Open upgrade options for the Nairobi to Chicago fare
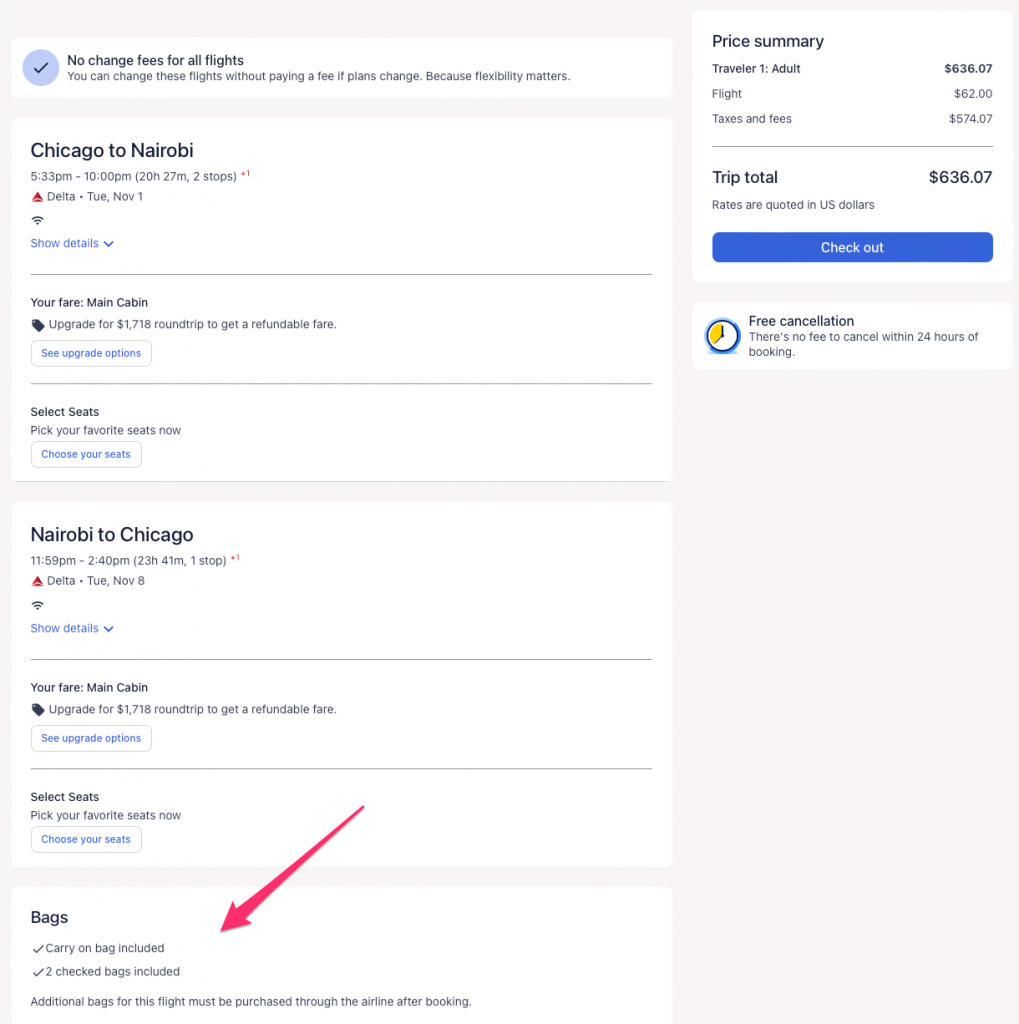The image size is (1019, 1024). 91,738
